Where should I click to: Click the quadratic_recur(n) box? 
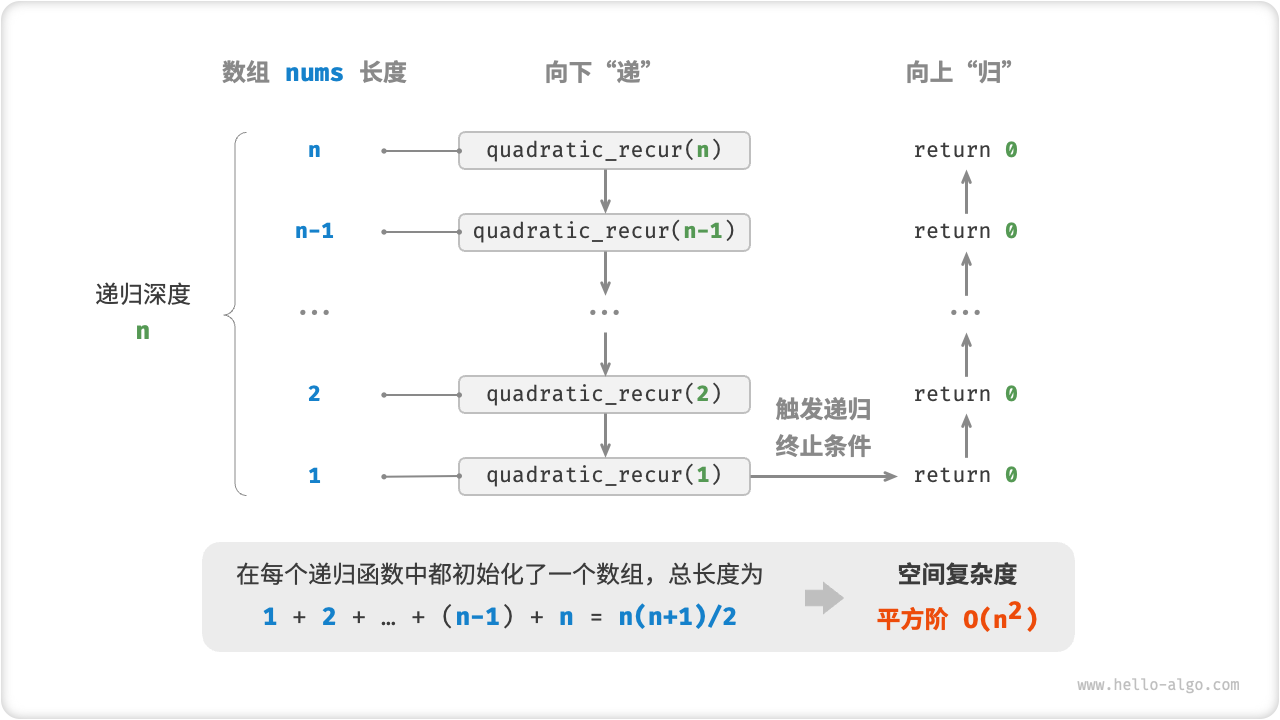(x=604, y=151)
